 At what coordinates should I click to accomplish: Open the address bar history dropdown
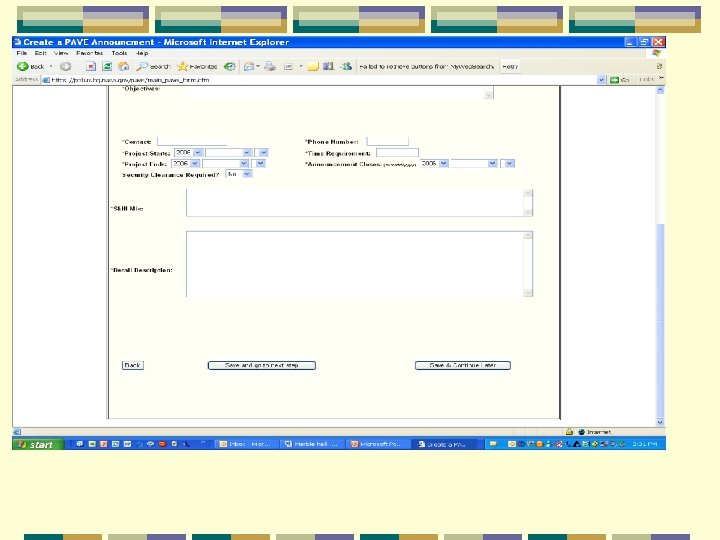tap(602, 80)
